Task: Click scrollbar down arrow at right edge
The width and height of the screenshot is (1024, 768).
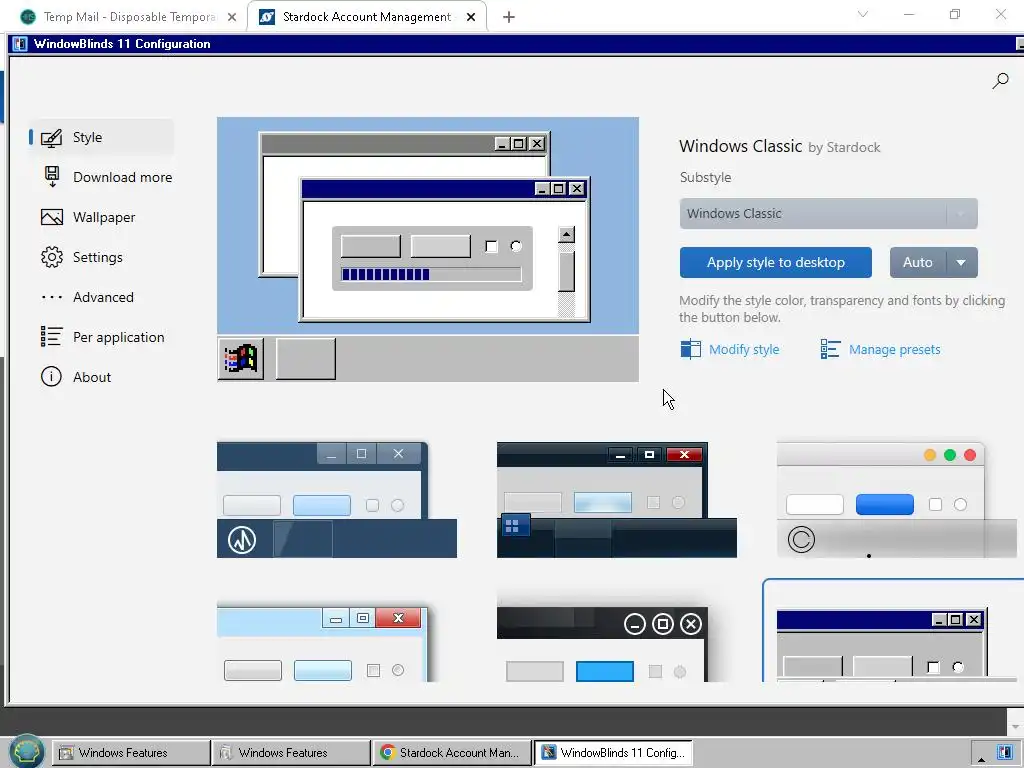Action: [x=1015, y=726]
